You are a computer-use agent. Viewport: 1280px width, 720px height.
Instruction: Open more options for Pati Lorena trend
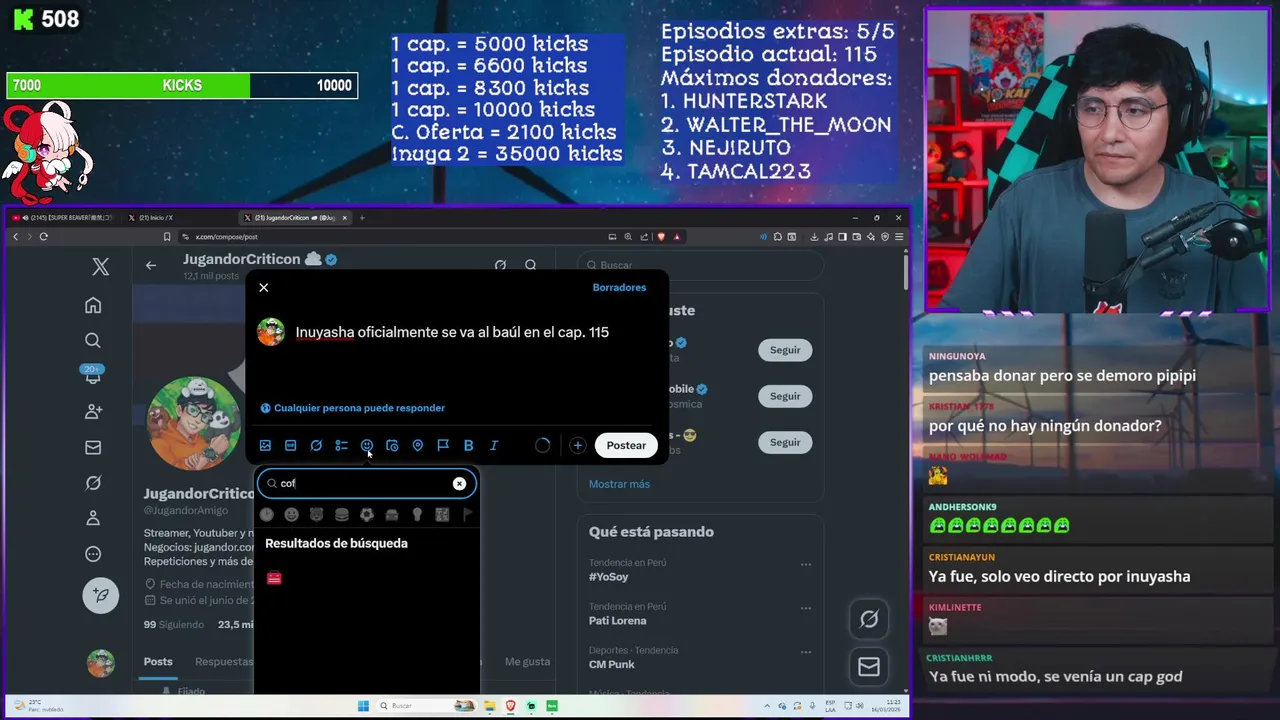coord(805,608)
